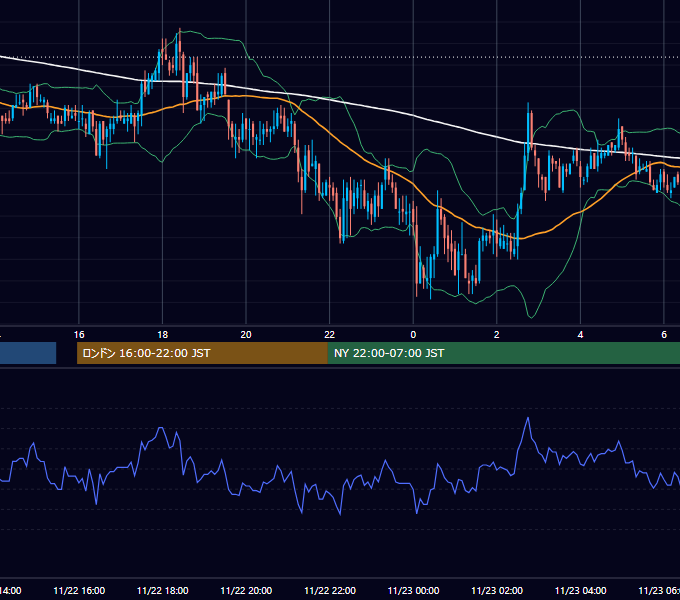Click the 18 hour label on upper axis
This screenshot has height=600, width=680.
pyautogui.click(x=162, y=335)
